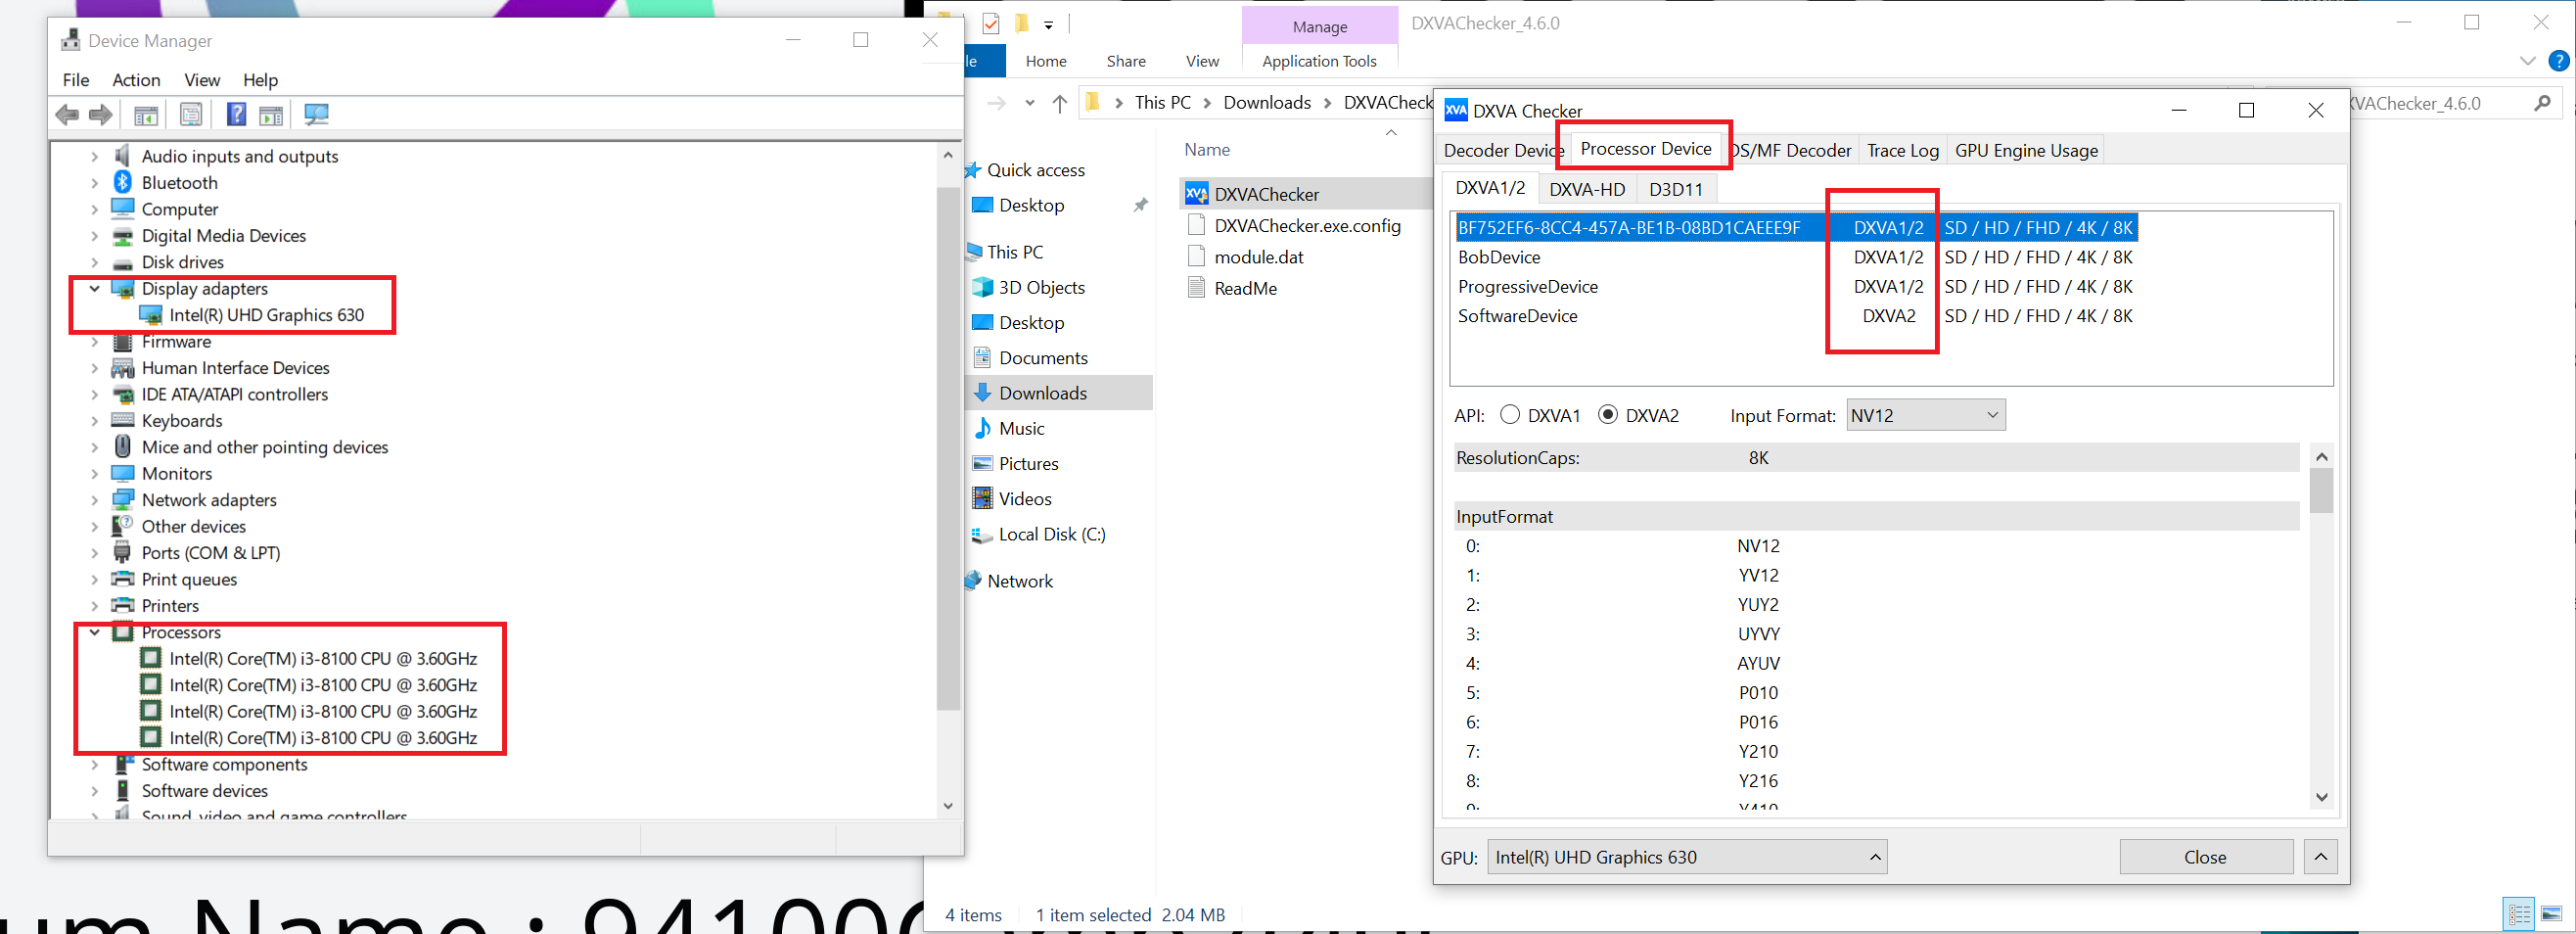Switch to the GPU Engine Usage tab
Viewport: 2576px width, 934px height.
click(2026, 150)
